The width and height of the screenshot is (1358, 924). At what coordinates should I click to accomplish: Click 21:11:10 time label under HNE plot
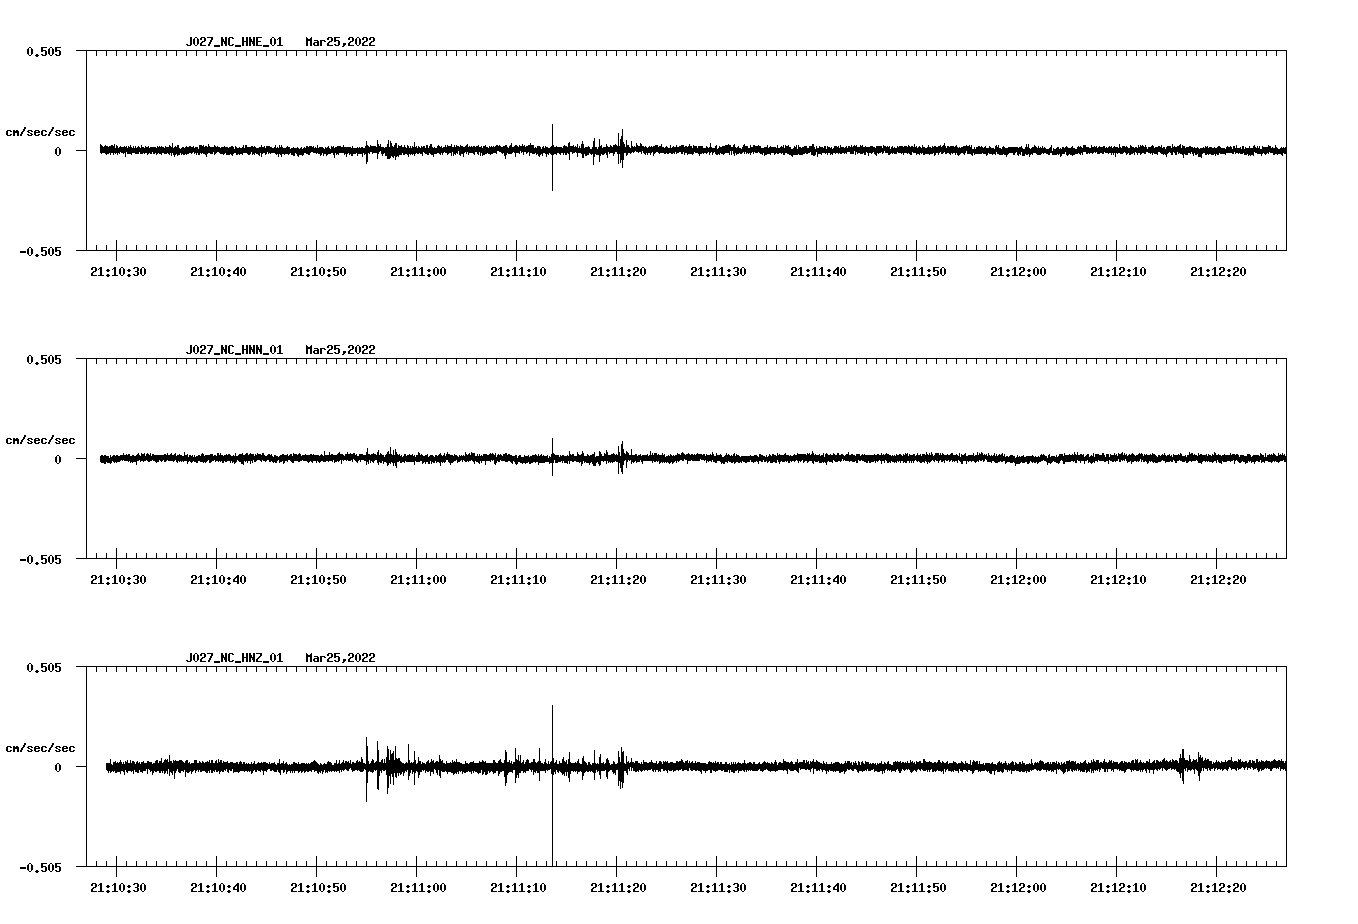(518, 272)
